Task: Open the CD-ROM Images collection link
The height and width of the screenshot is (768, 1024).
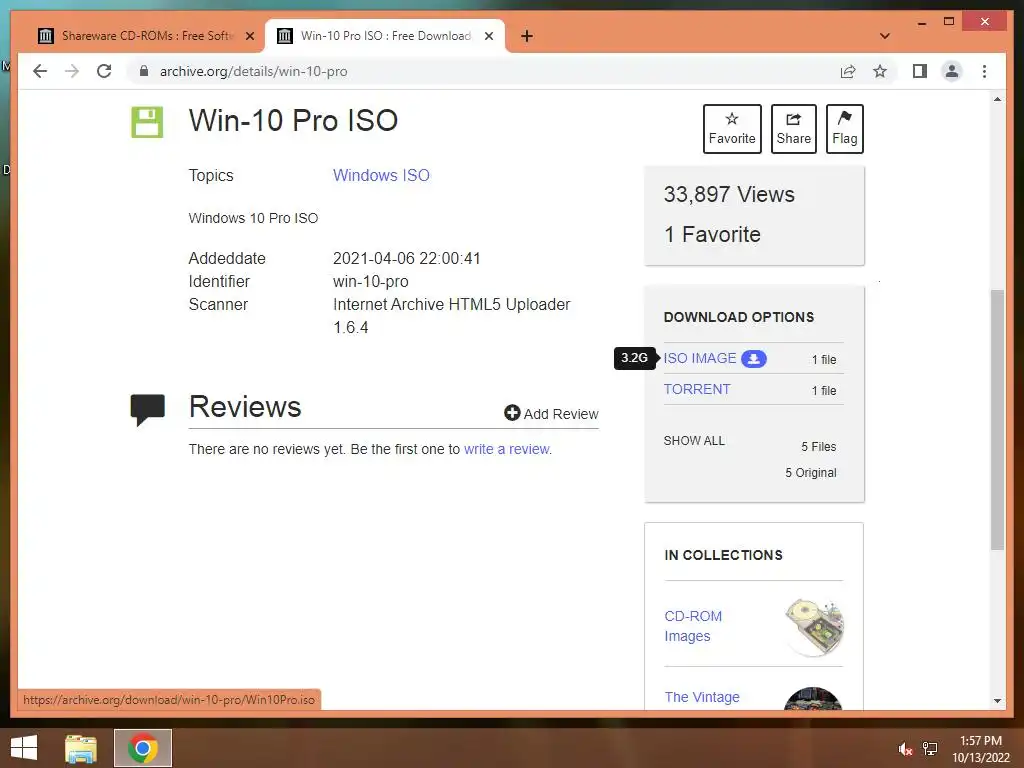Action: (x=693, y=626)
